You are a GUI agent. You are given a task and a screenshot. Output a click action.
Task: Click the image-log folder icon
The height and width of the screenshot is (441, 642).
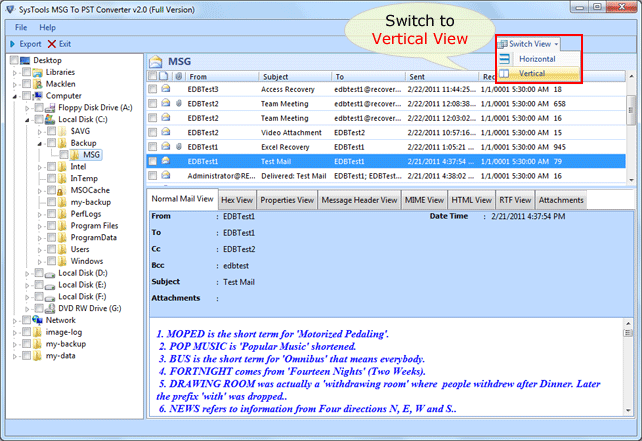pos(38,332)
